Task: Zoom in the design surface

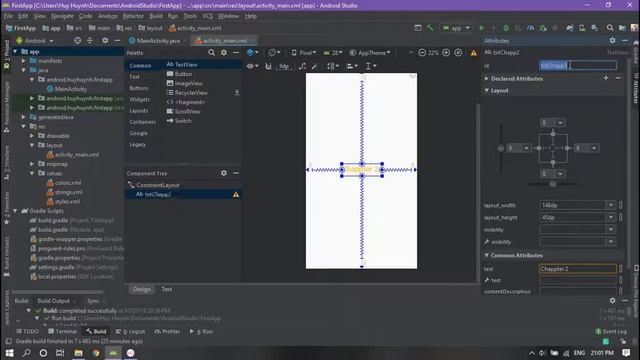Action: (x=446, y=53)
